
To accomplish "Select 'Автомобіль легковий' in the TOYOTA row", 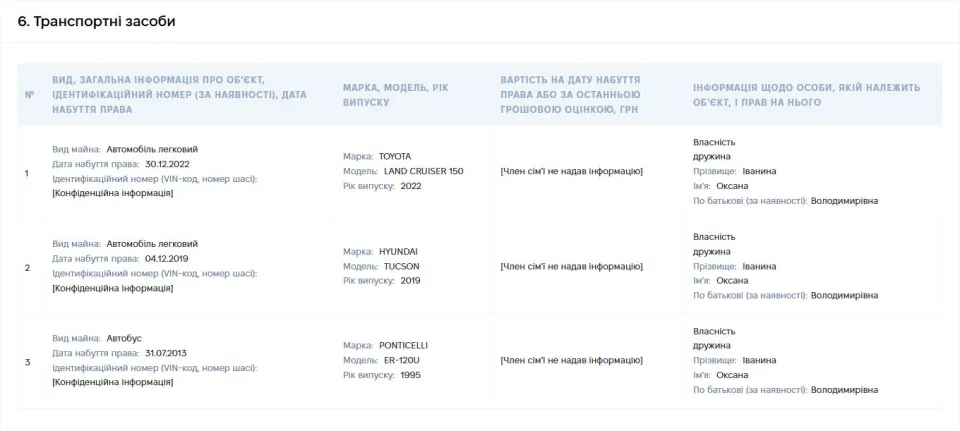I will pyautogui.click(x=152, y=149).
